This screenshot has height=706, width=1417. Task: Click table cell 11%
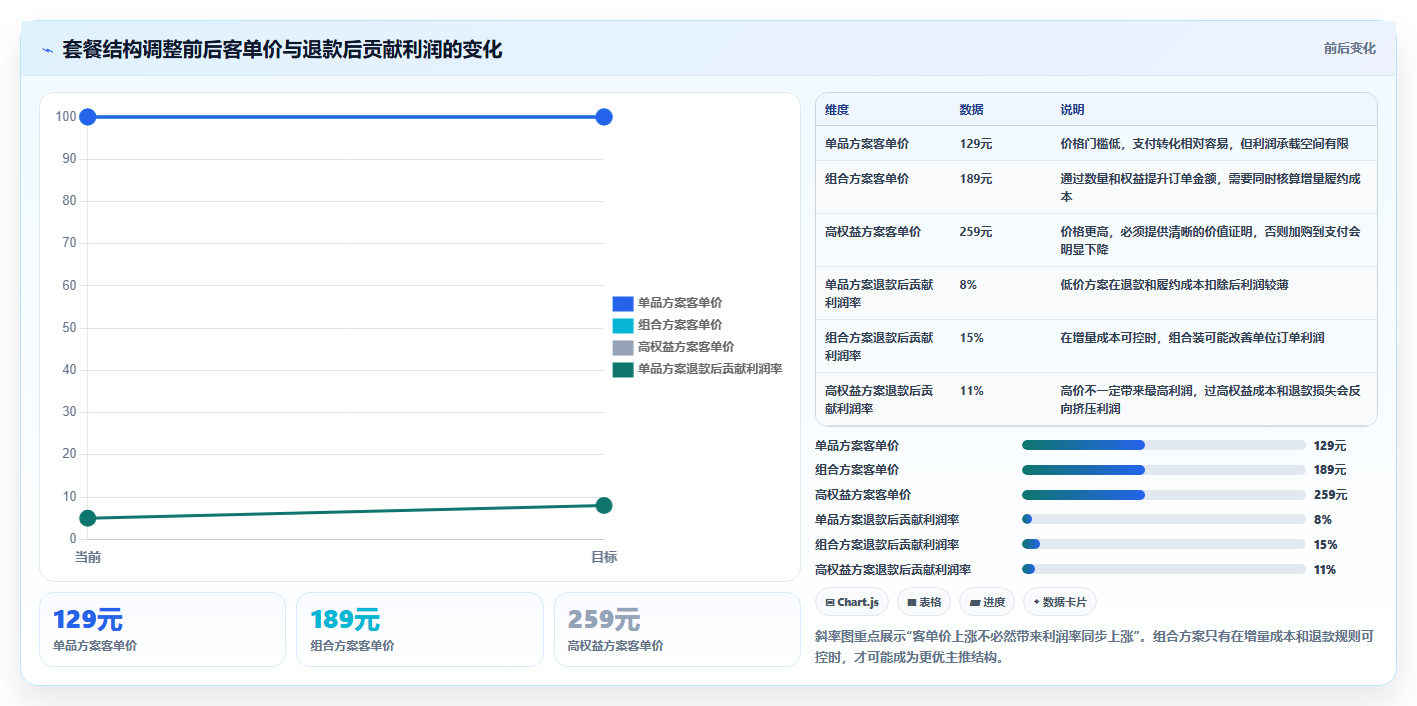point(971,391)
